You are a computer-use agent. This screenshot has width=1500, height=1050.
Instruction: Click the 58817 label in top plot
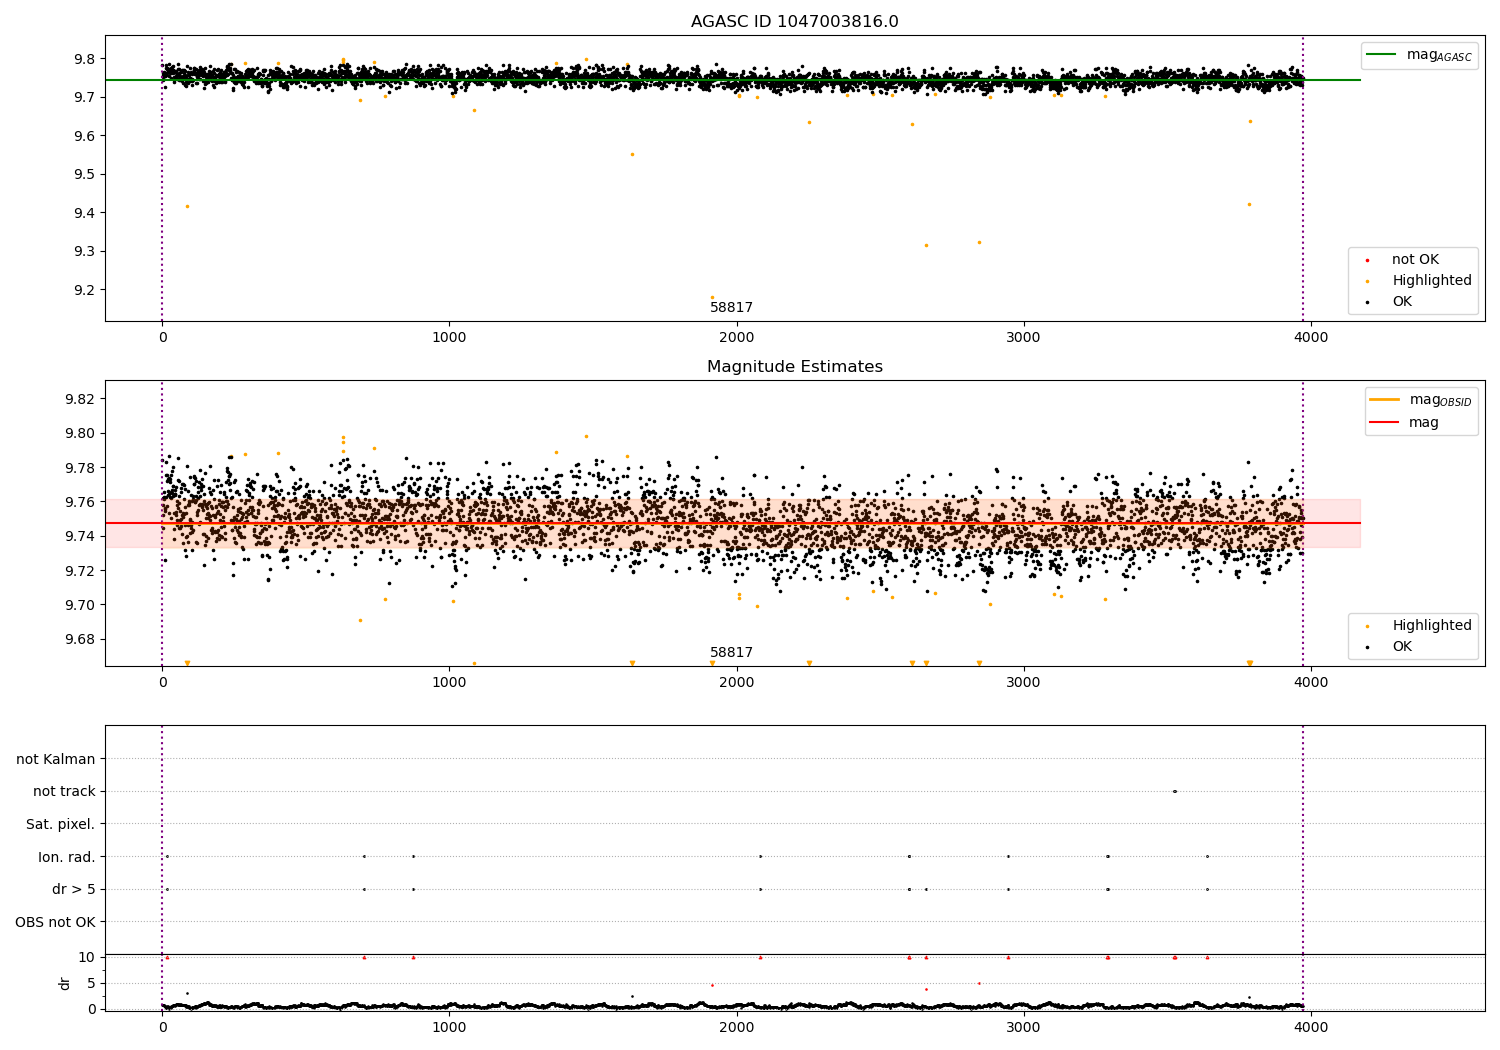click(731, 308)
